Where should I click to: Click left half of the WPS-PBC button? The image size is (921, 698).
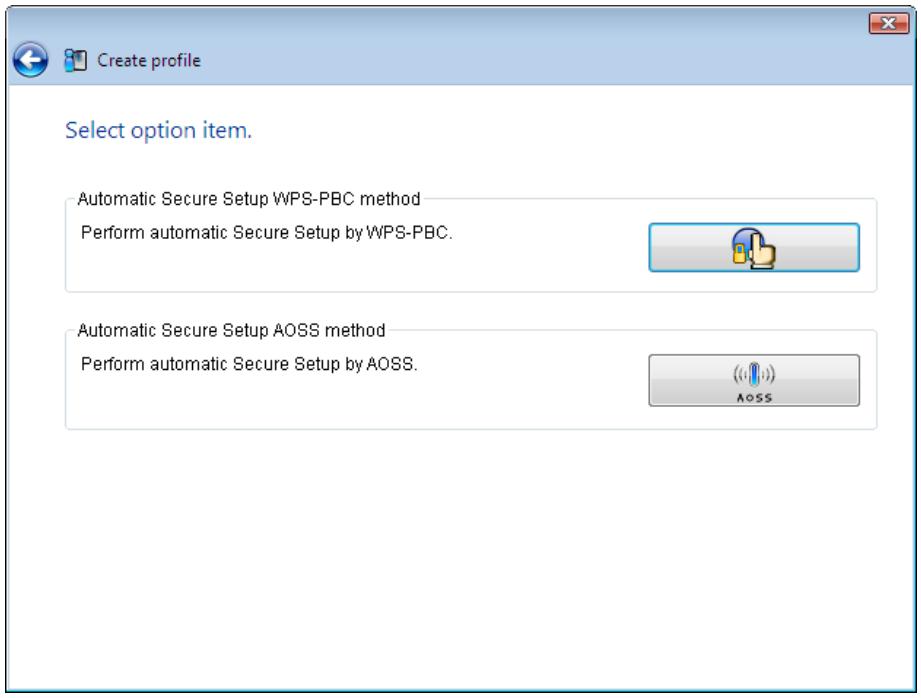click(690, 247)
